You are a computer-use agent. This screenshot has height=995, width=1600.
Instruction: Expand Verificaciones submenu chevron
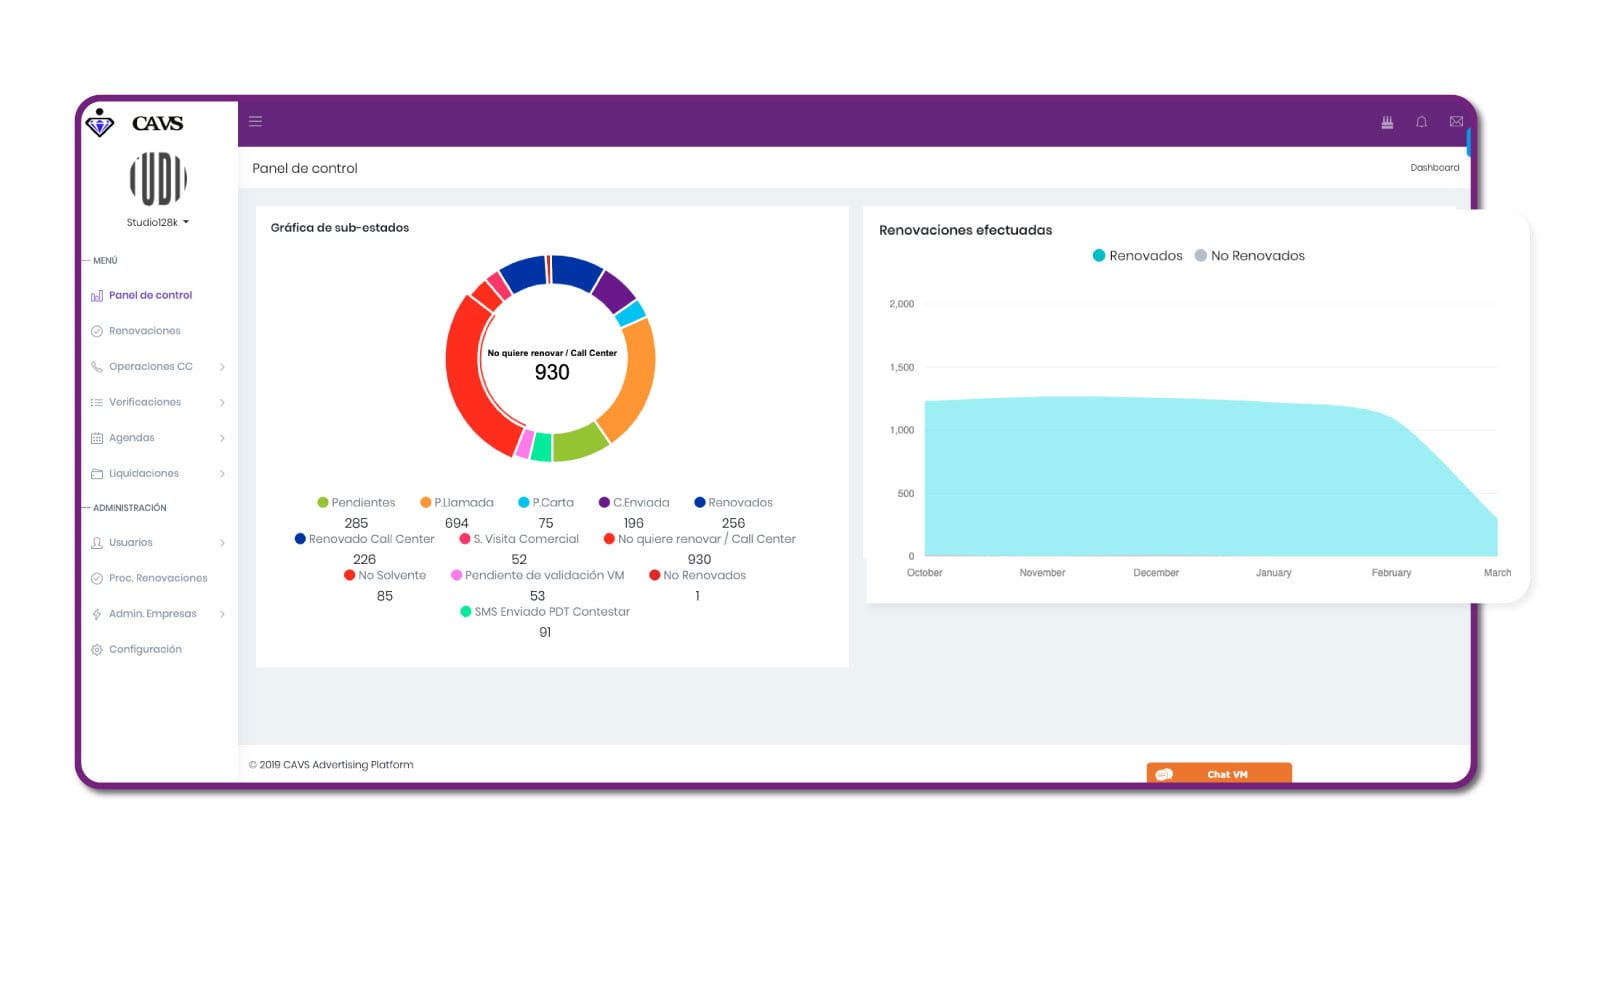point(222,403)
